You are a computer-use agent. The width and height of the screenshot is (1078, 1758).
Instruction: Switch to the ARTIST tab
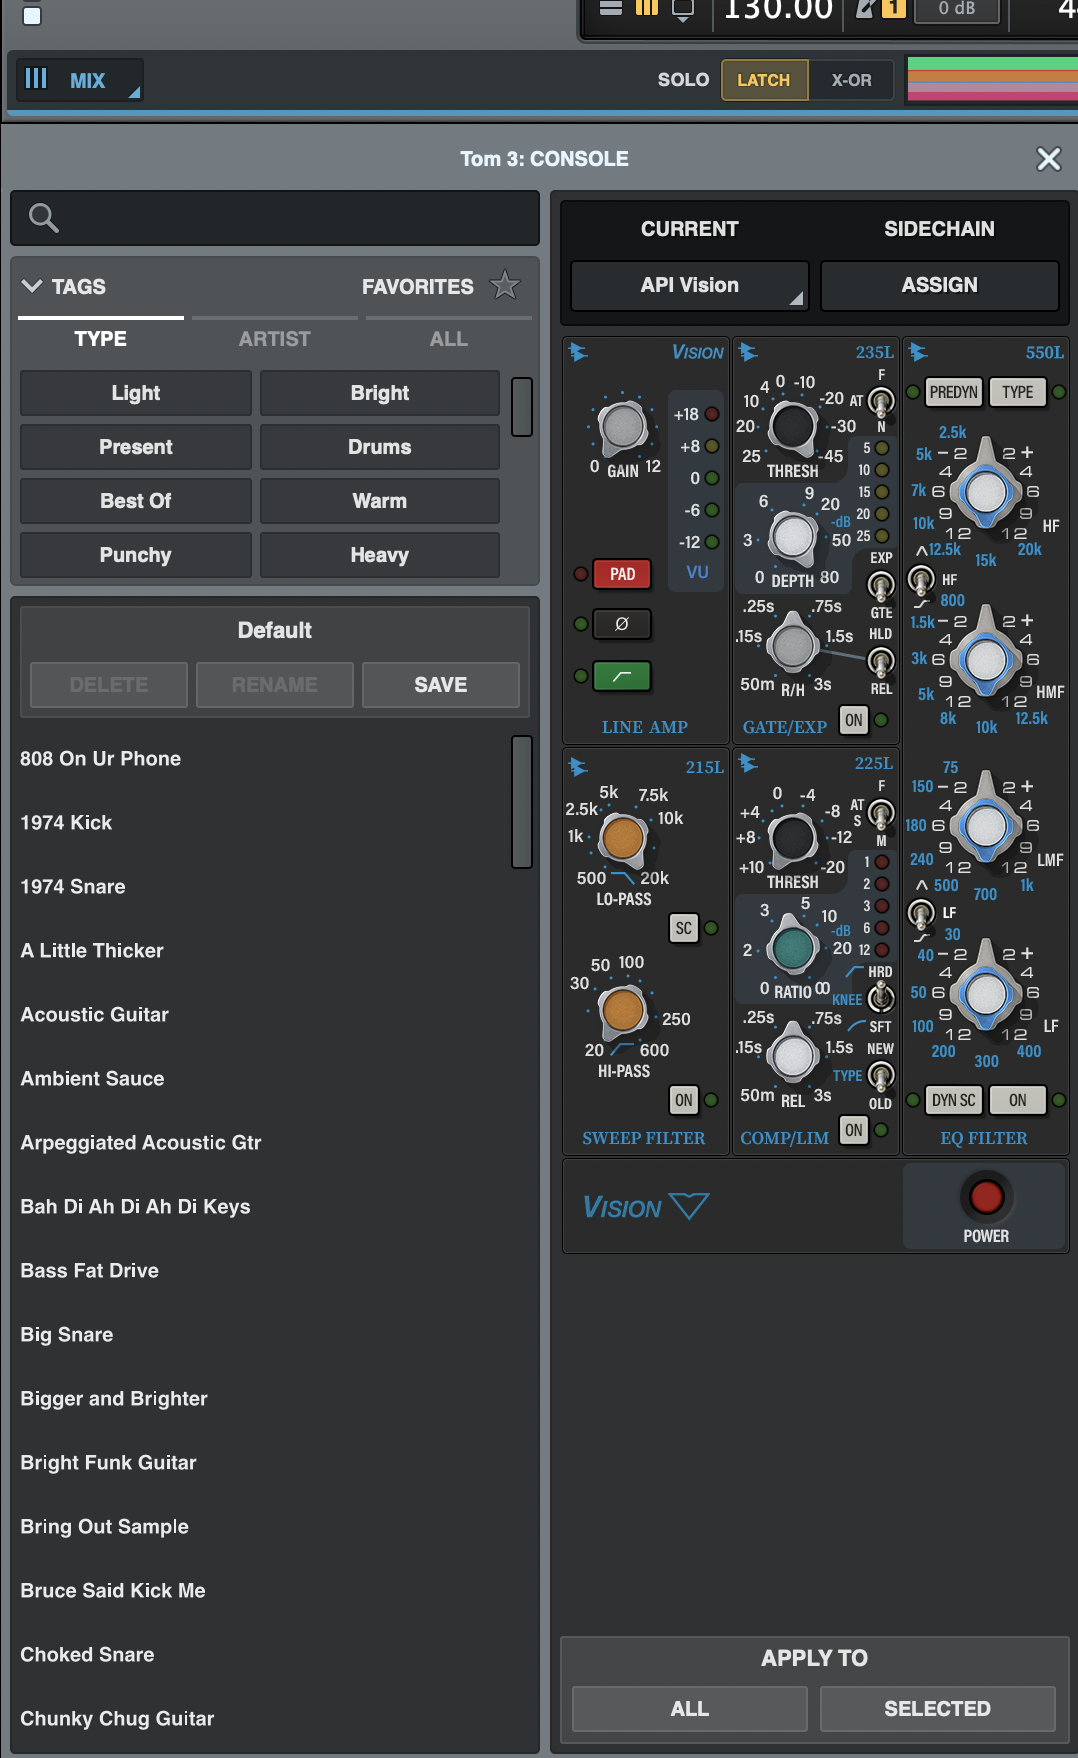(x=274, y=339)
